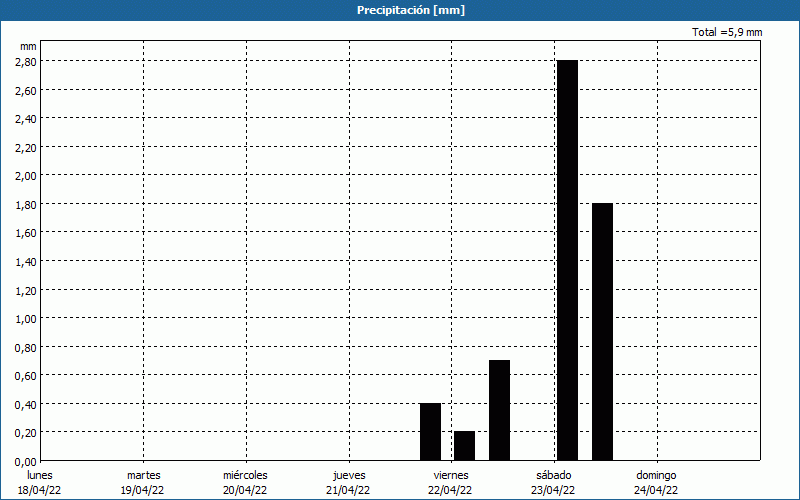This screenshot has width=800, height=500.
Task: Click the y-axis value '2,20'
Action: tap(27, 147)
